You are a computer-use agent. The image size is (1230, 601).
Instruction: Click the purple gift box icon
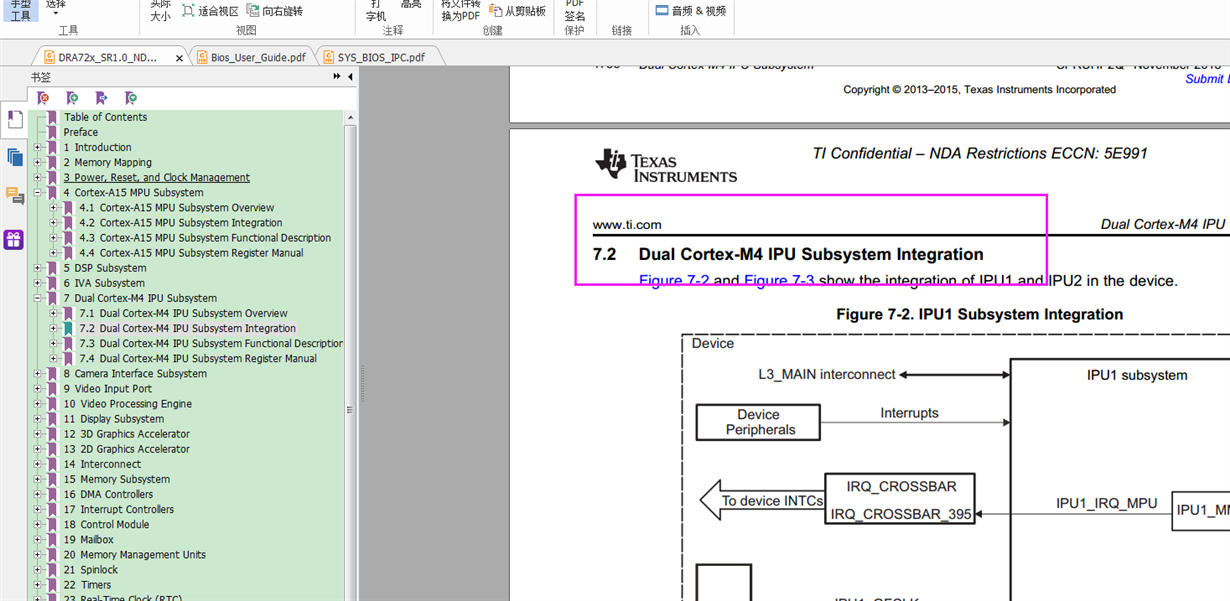tap(13, 240)
